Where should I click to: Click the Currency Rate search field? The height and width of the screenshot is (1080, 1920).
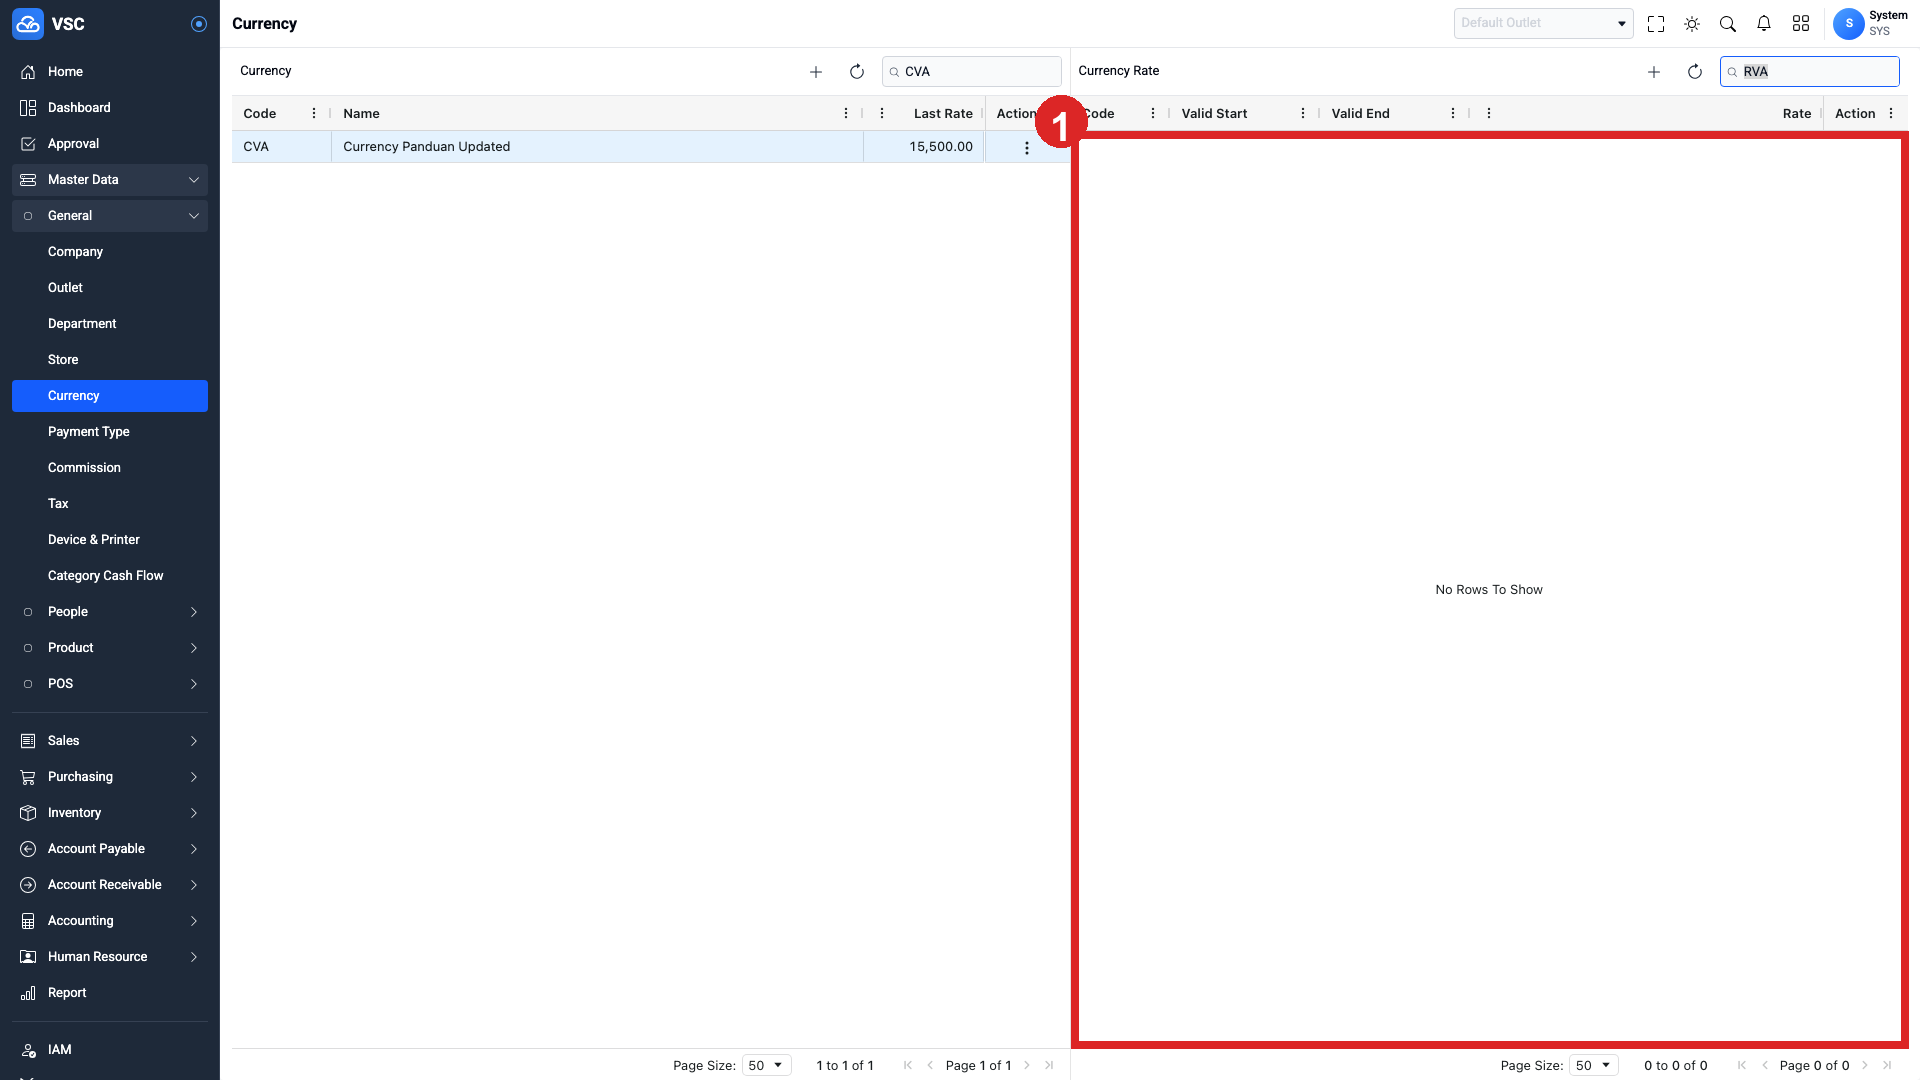coord(1810,72)
